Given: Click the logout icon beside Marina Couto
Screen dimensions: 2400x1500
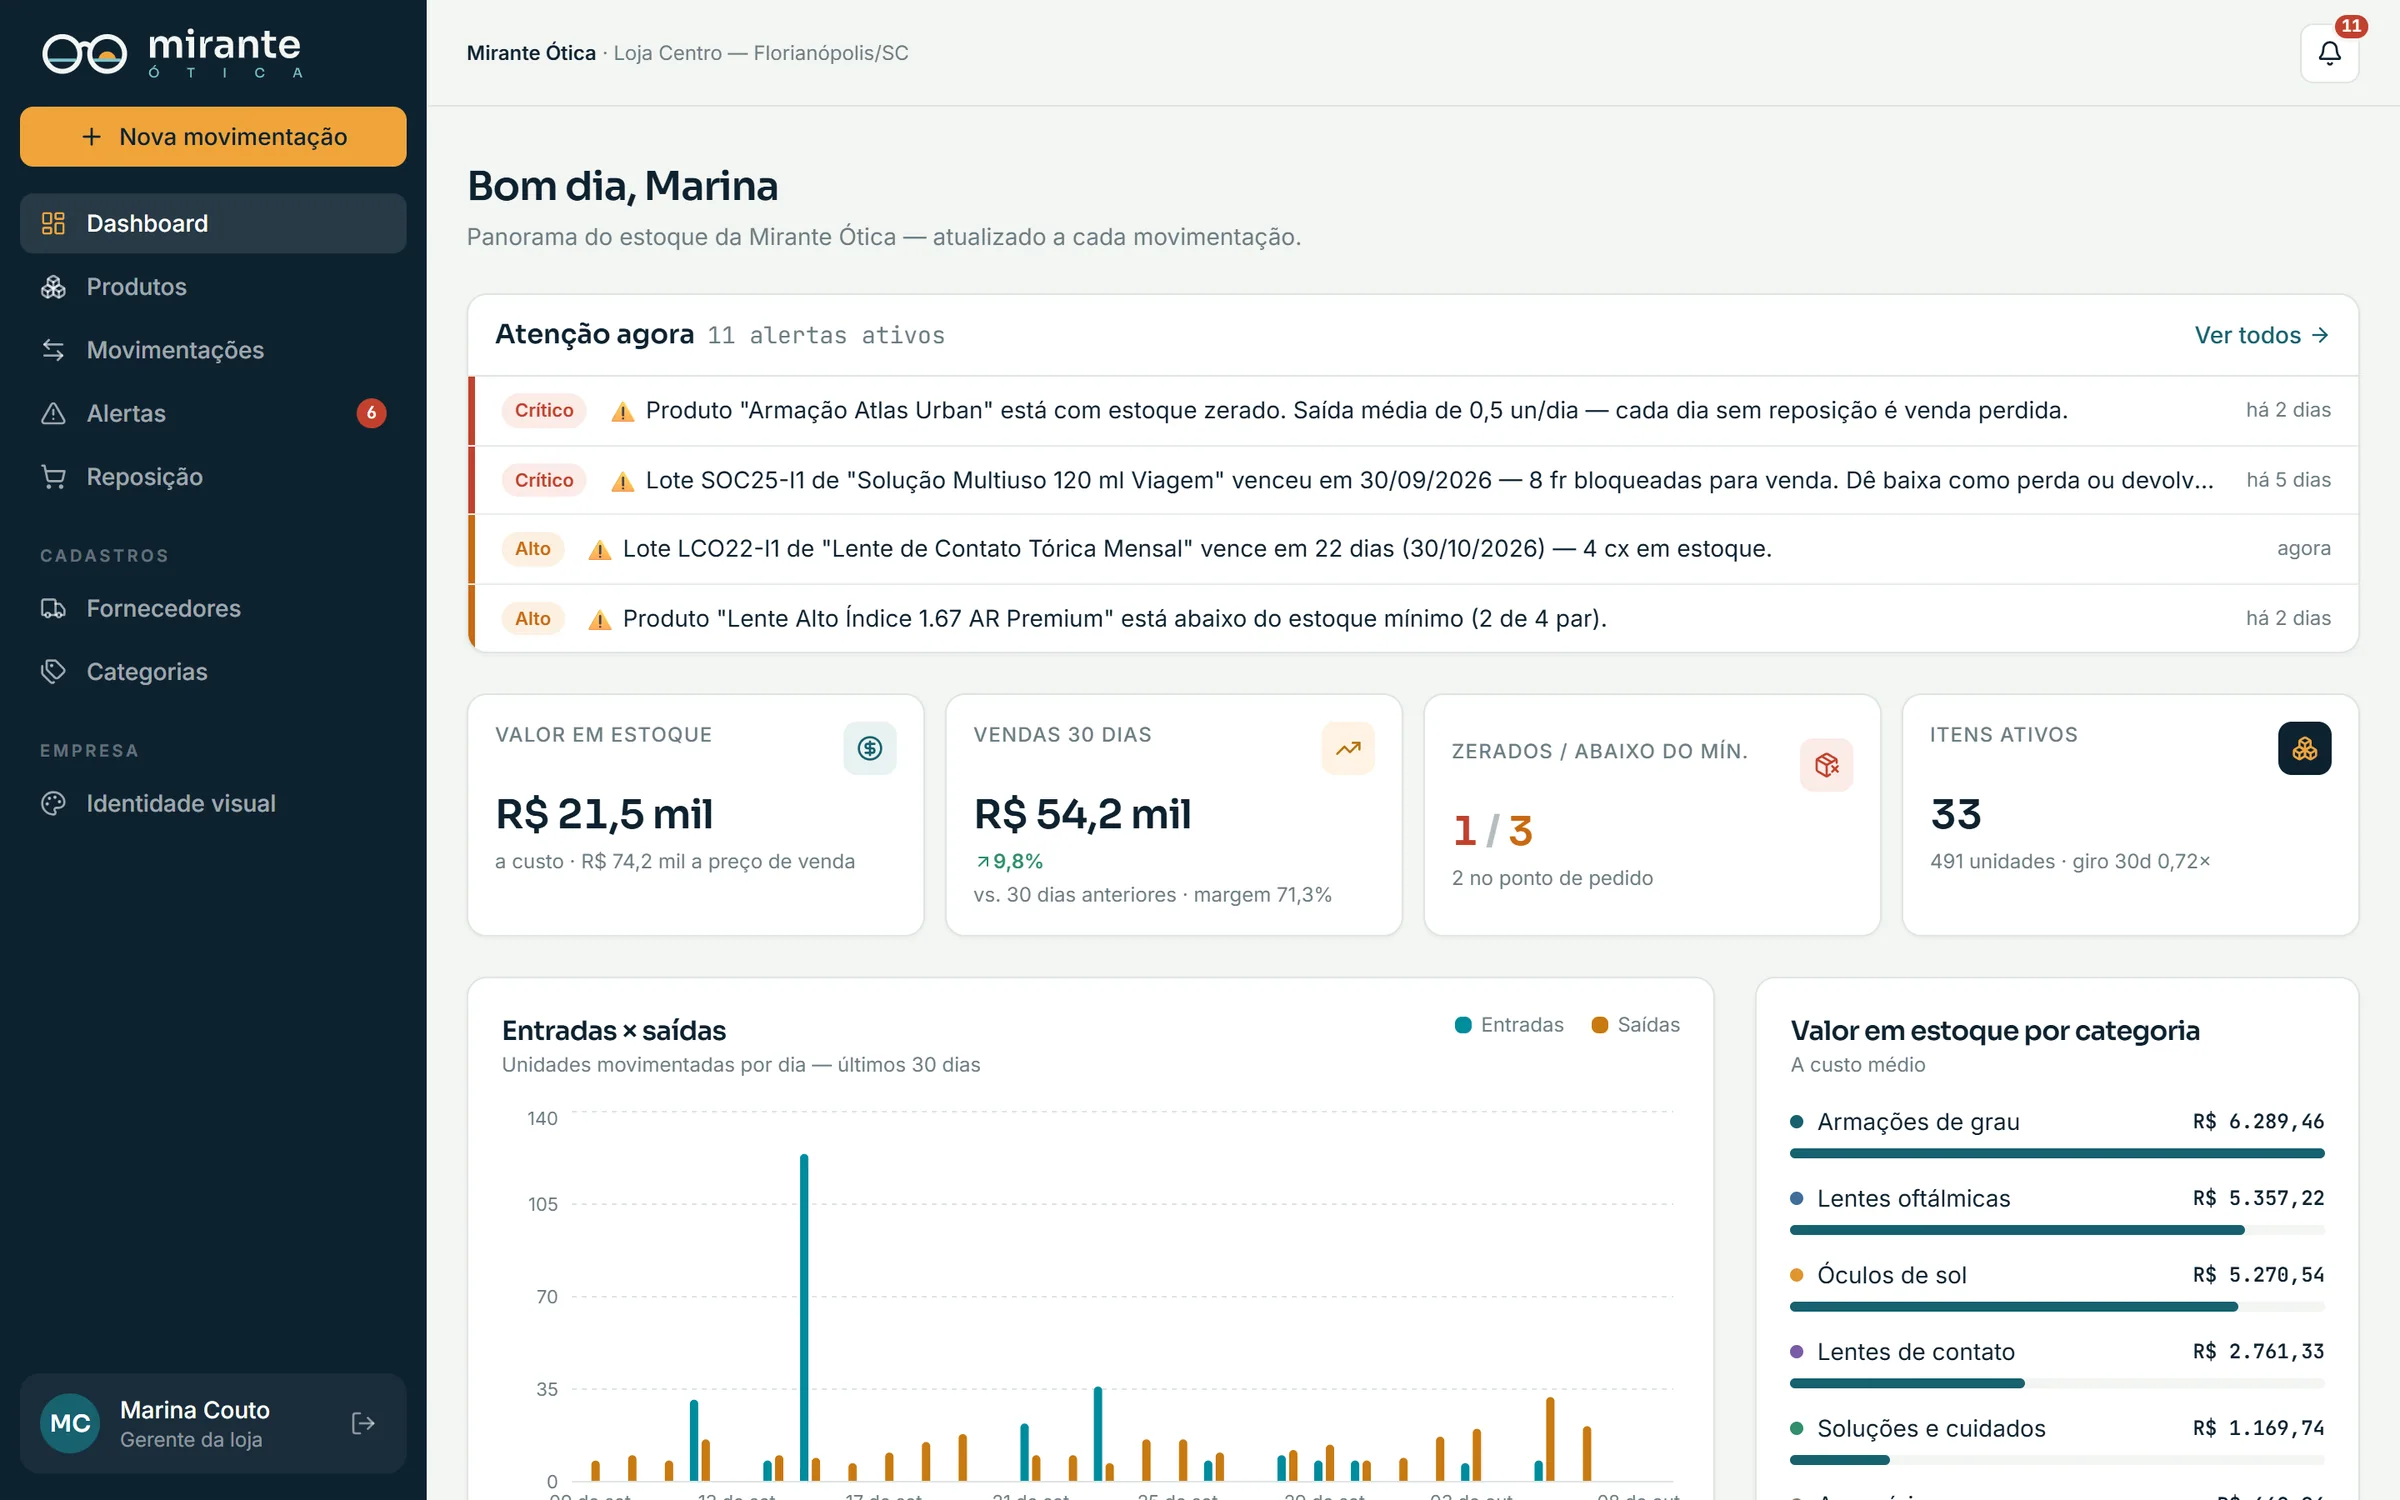Looking at the screenshot, I should [x=363, y=1423].
